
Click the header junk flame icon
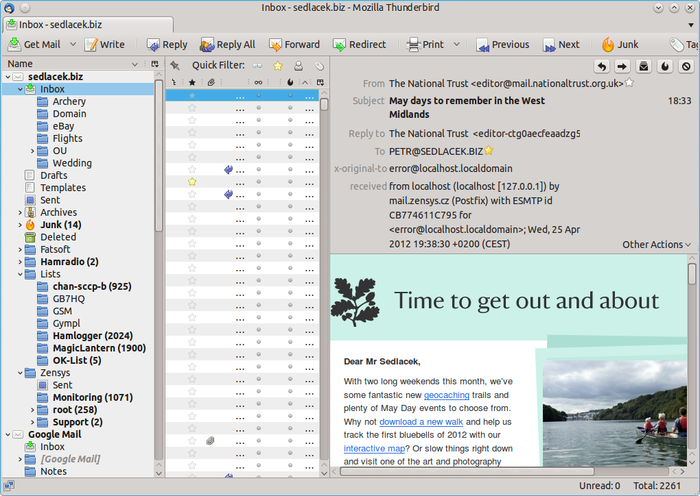point(665,67)
